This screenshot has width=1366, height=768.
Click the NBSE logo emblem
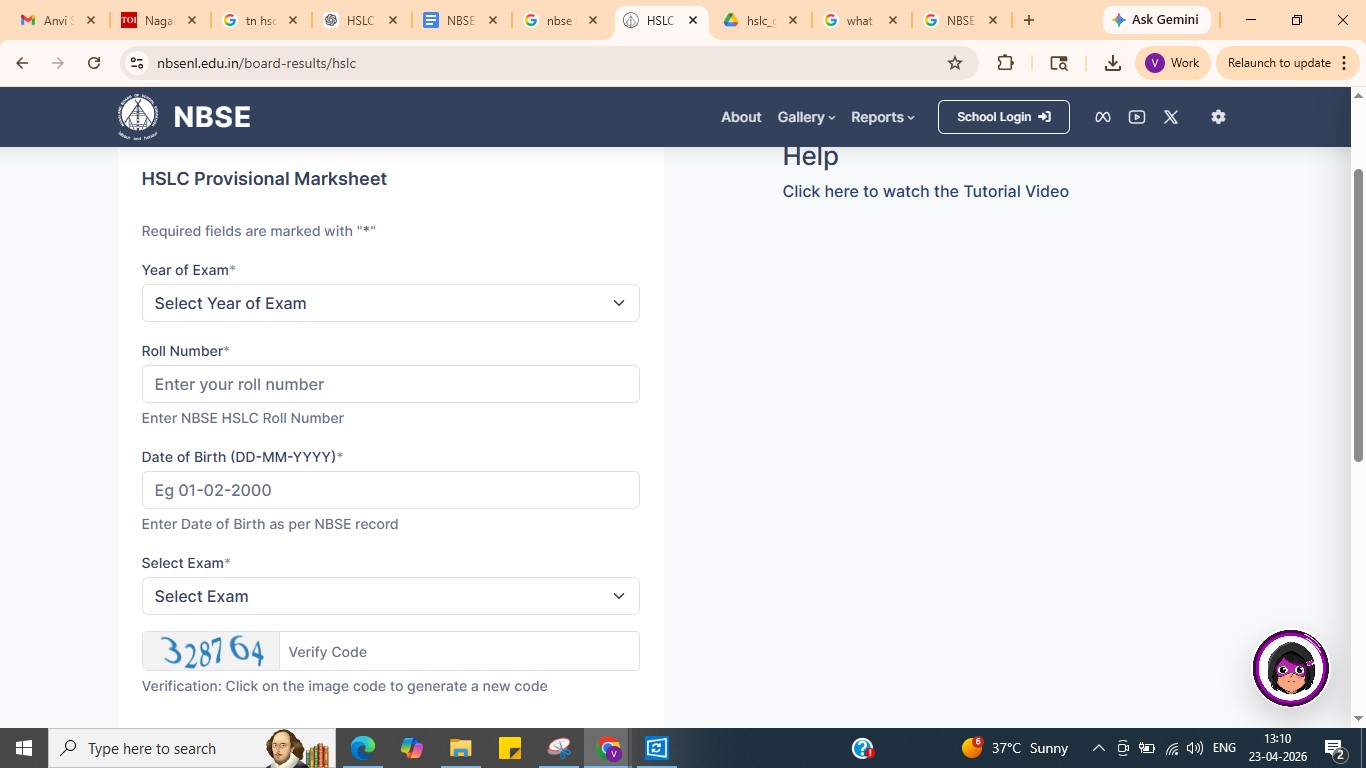[138, 117]
